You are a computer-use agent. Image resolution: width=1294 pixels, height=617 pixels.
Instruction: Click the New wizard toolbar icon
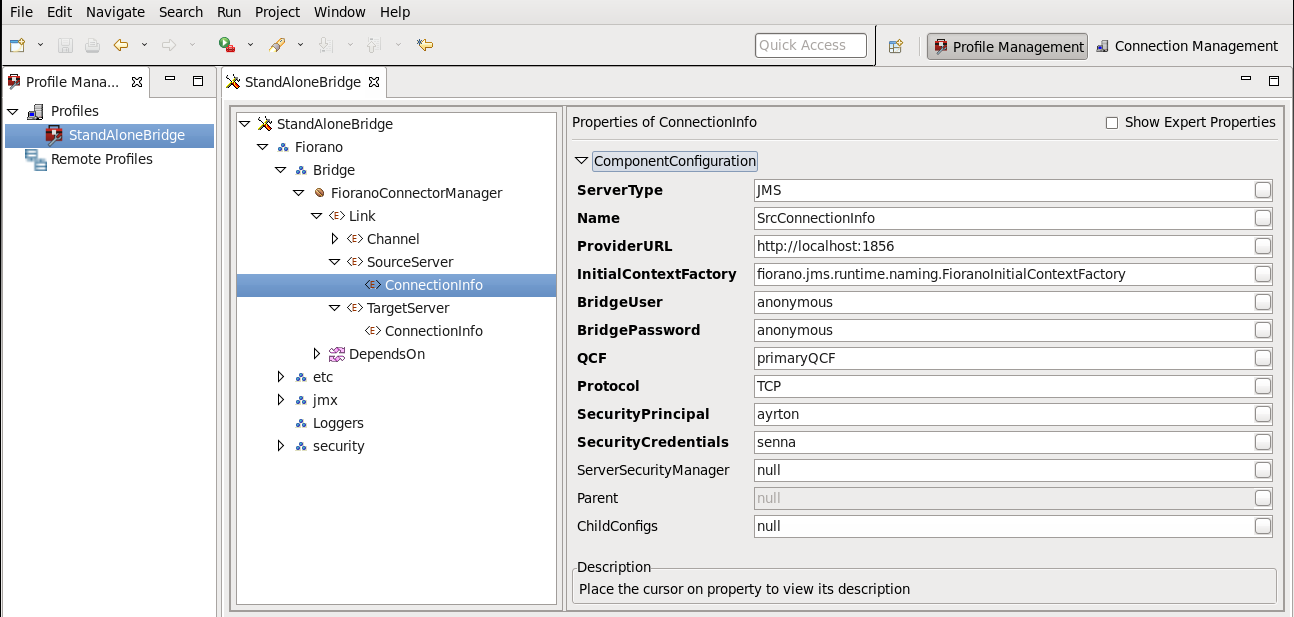(17, 45)
